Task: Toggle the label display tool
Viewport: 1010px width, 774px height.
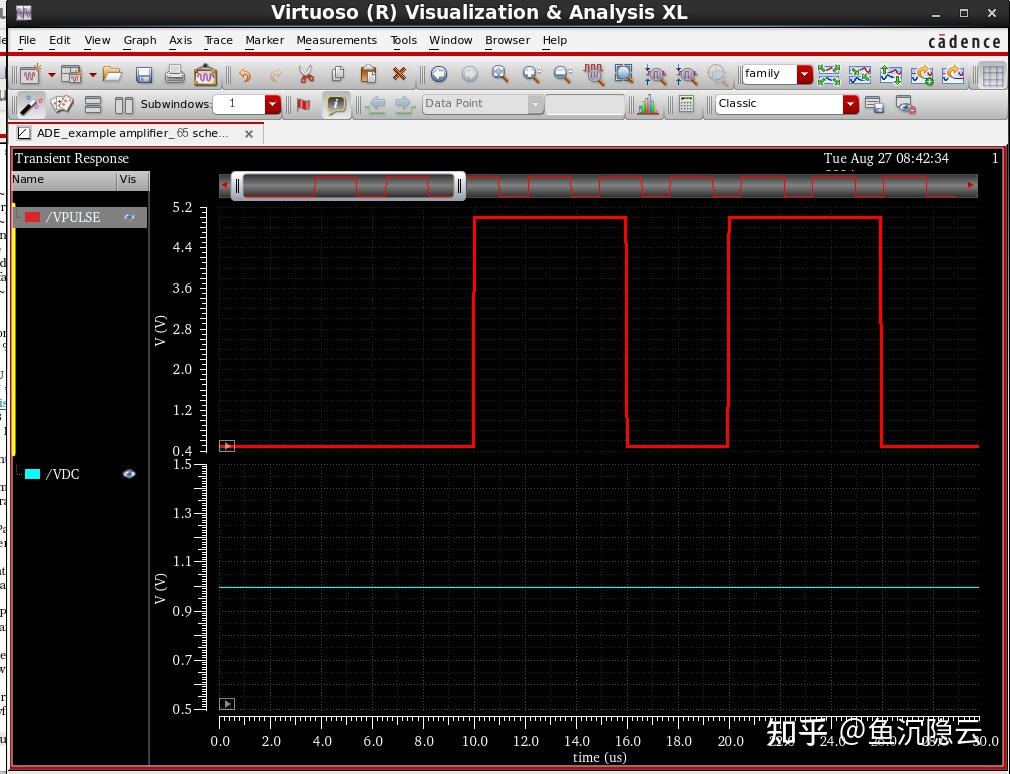Action: pos(335,104)
